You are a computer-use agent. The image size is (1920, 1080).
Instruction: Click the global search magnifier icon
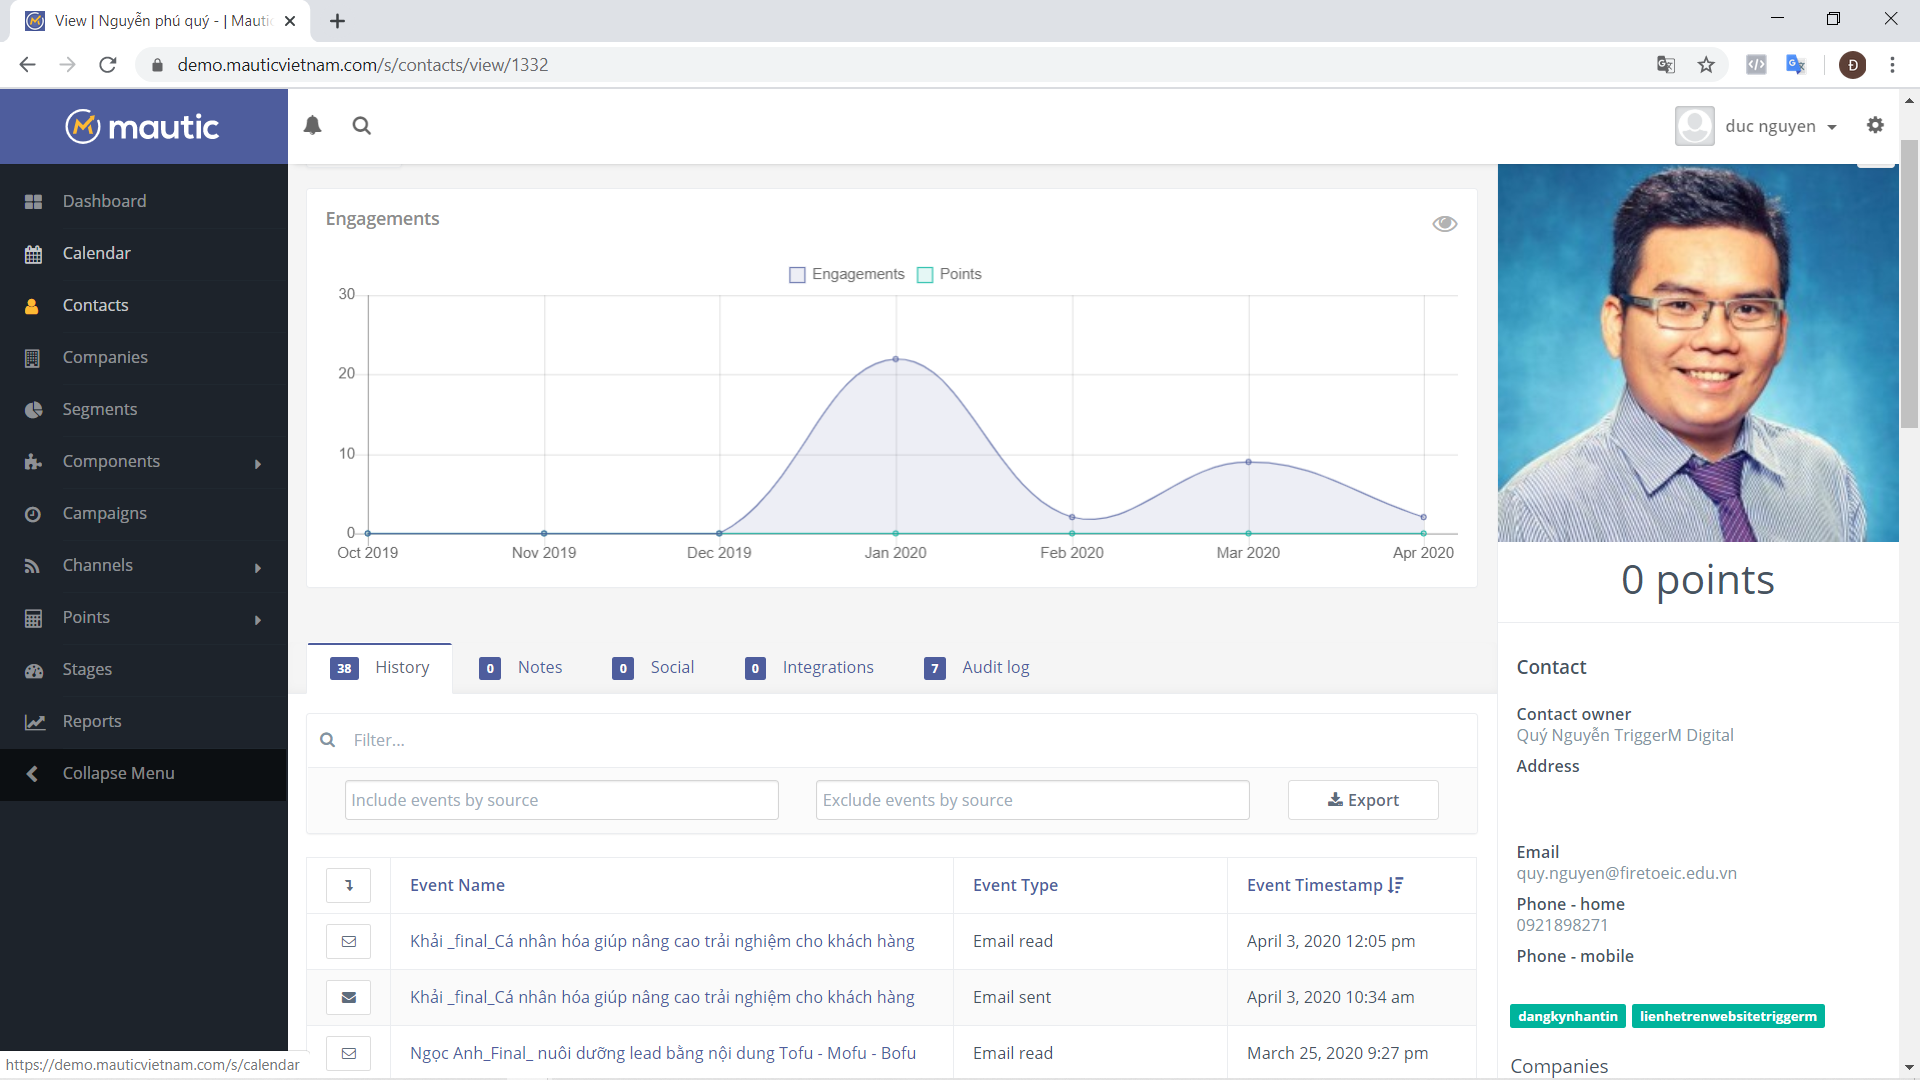click(x=362, y=126)
